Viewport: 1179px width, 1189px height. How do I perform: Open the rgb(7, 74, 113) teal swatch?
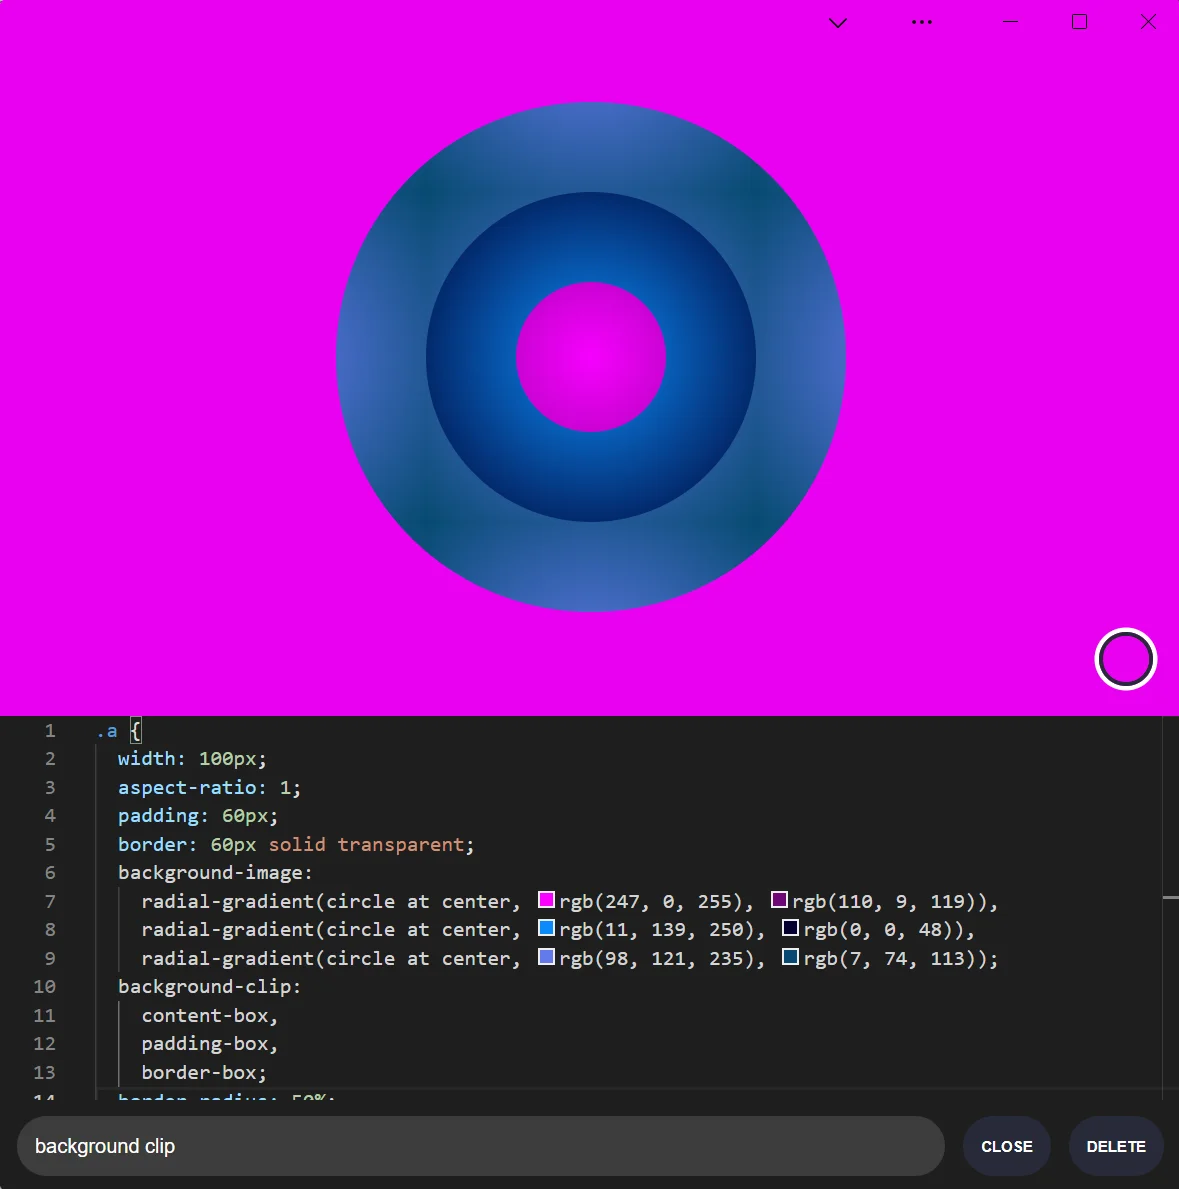coord(791,957)
